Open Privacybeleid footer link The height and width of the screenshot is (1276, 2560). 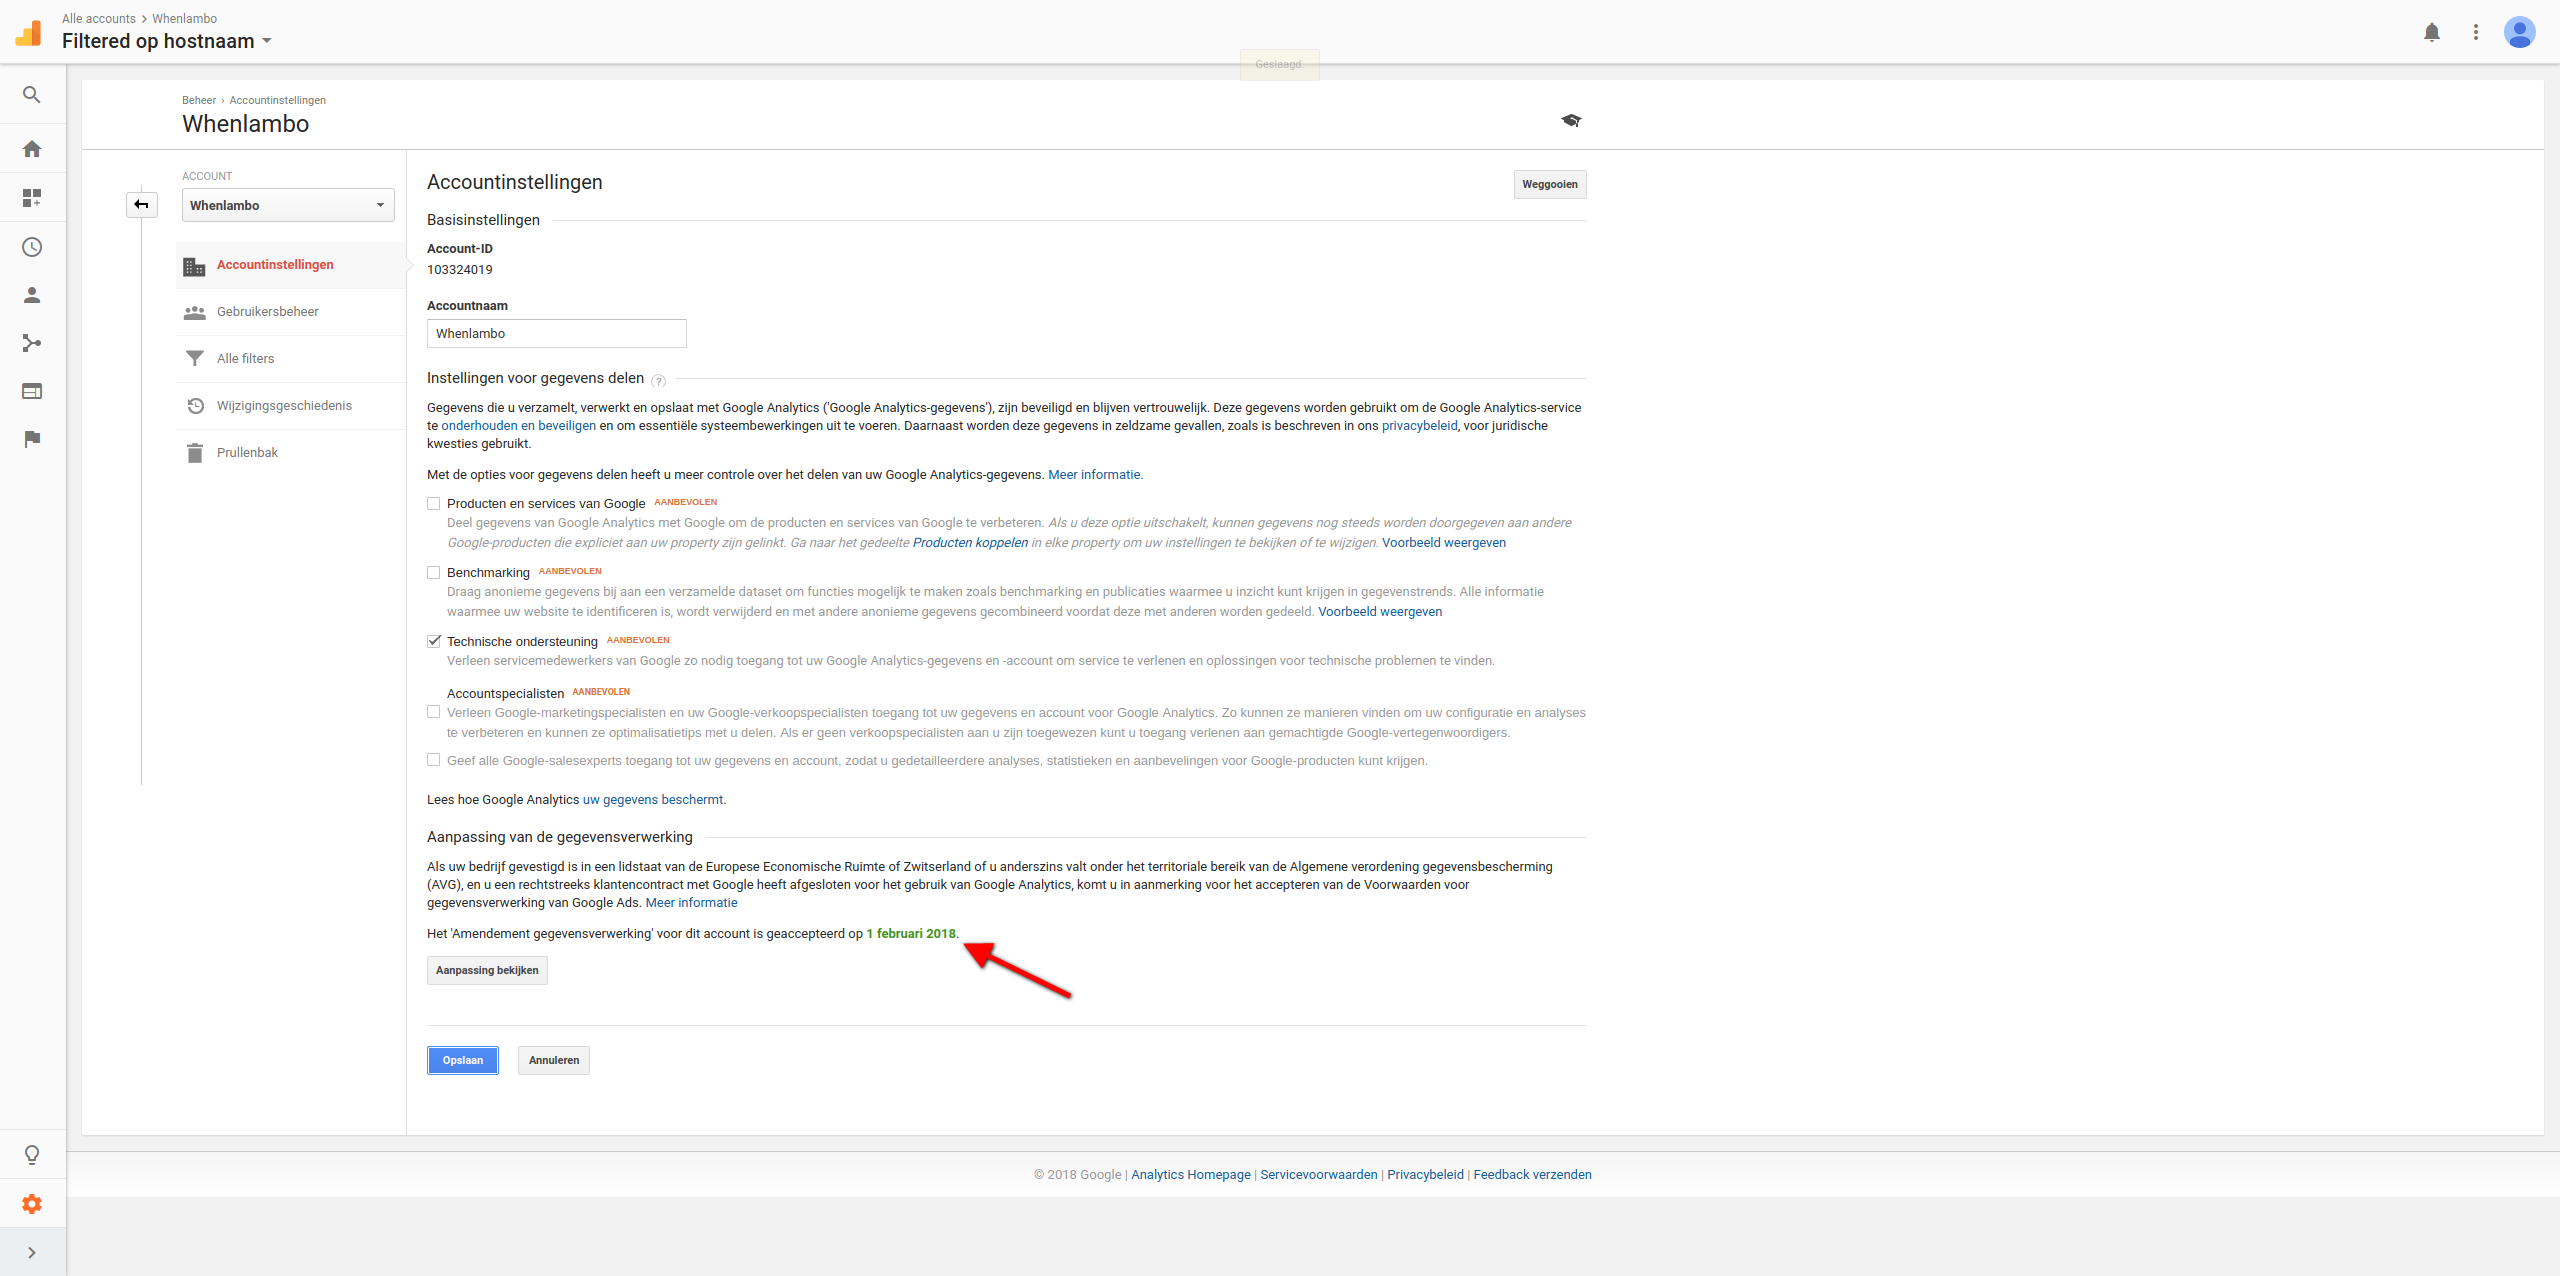[1425, 1175]
